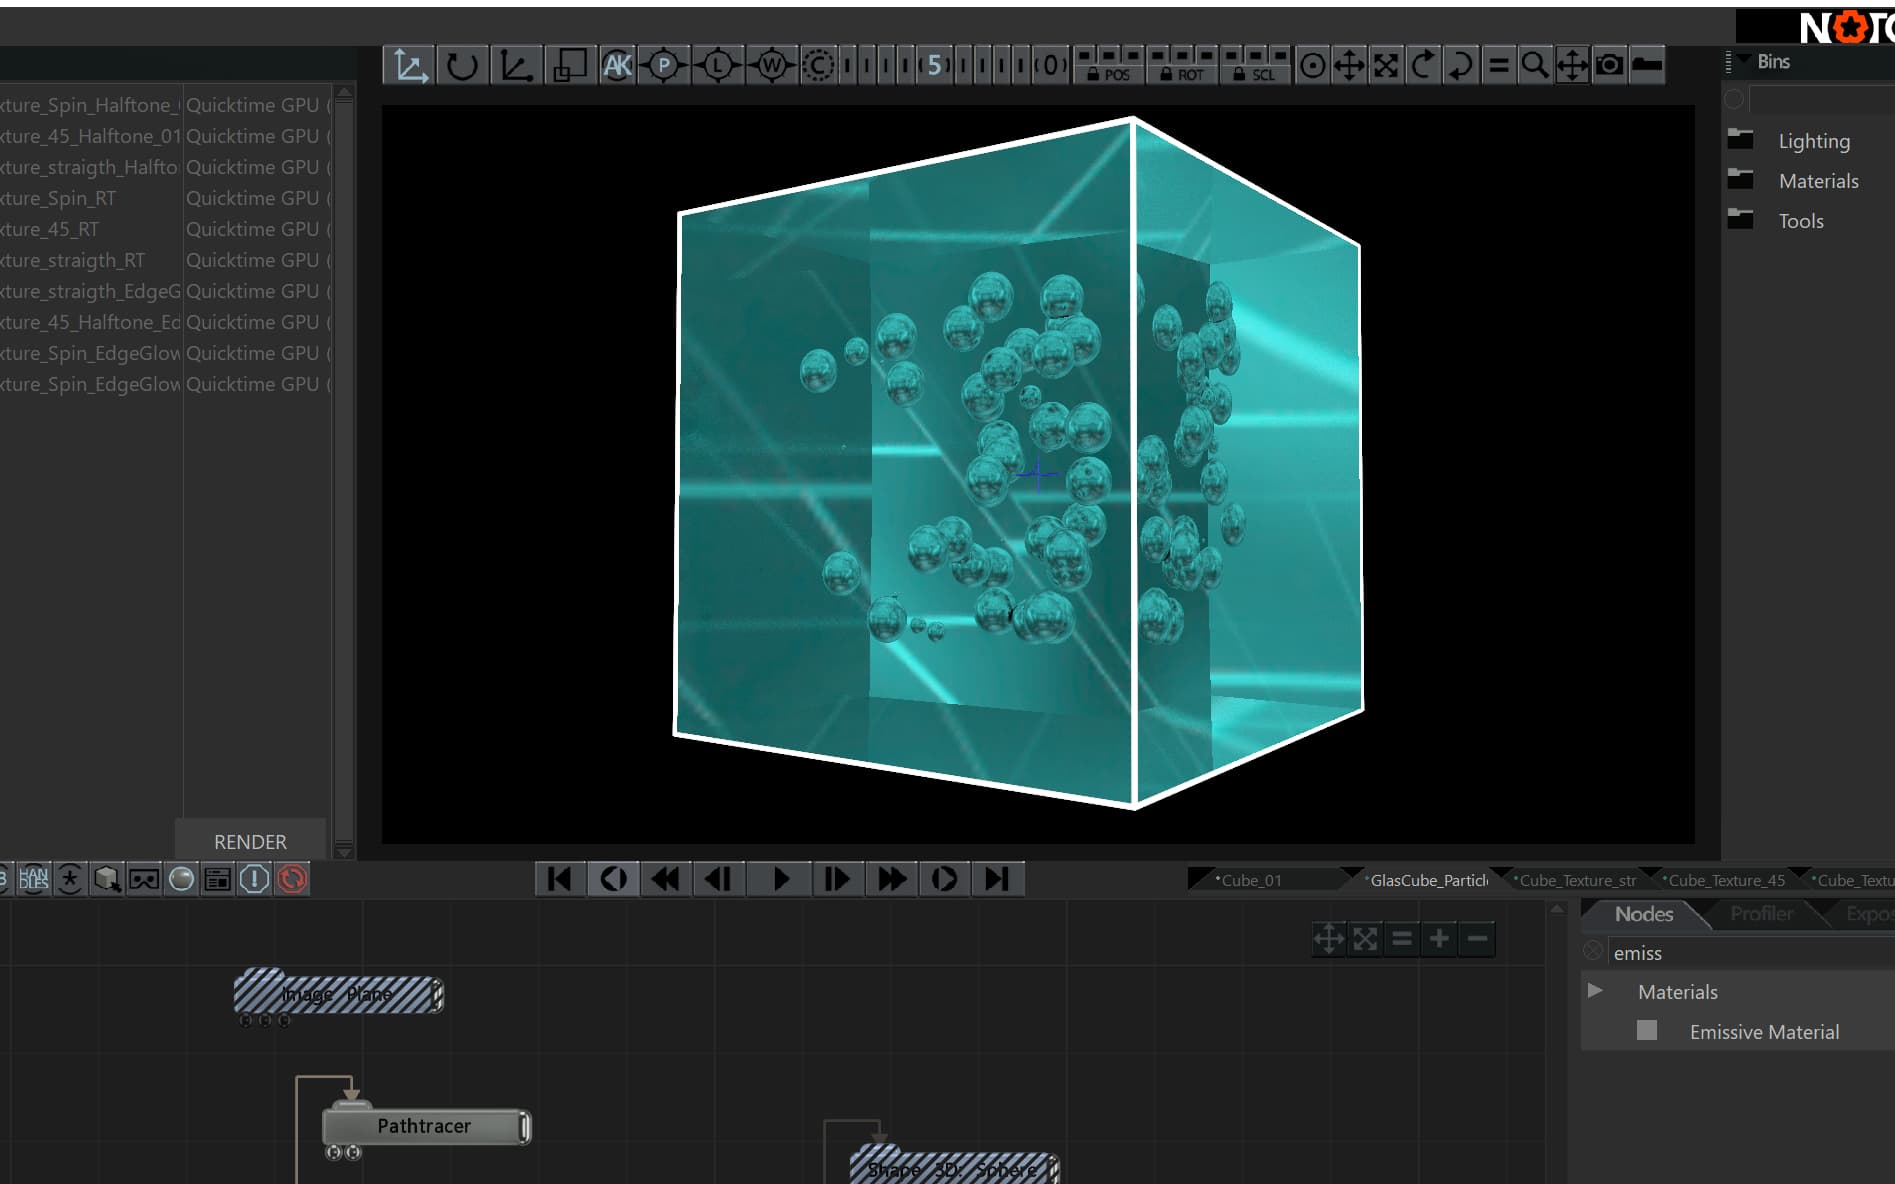Select the Pathtracer node
The height and width of the screenshot is (1184, 1895).
[425, 1126]
